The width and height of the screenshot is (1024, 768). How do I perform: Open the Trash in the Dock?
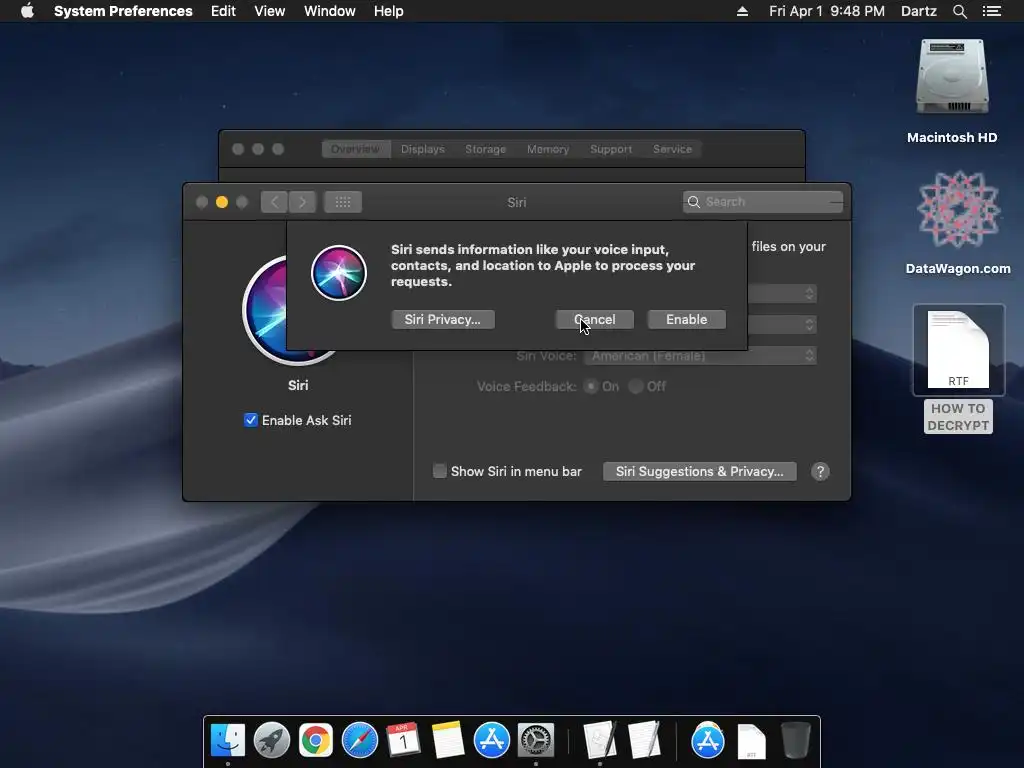[x=795, y=741]
